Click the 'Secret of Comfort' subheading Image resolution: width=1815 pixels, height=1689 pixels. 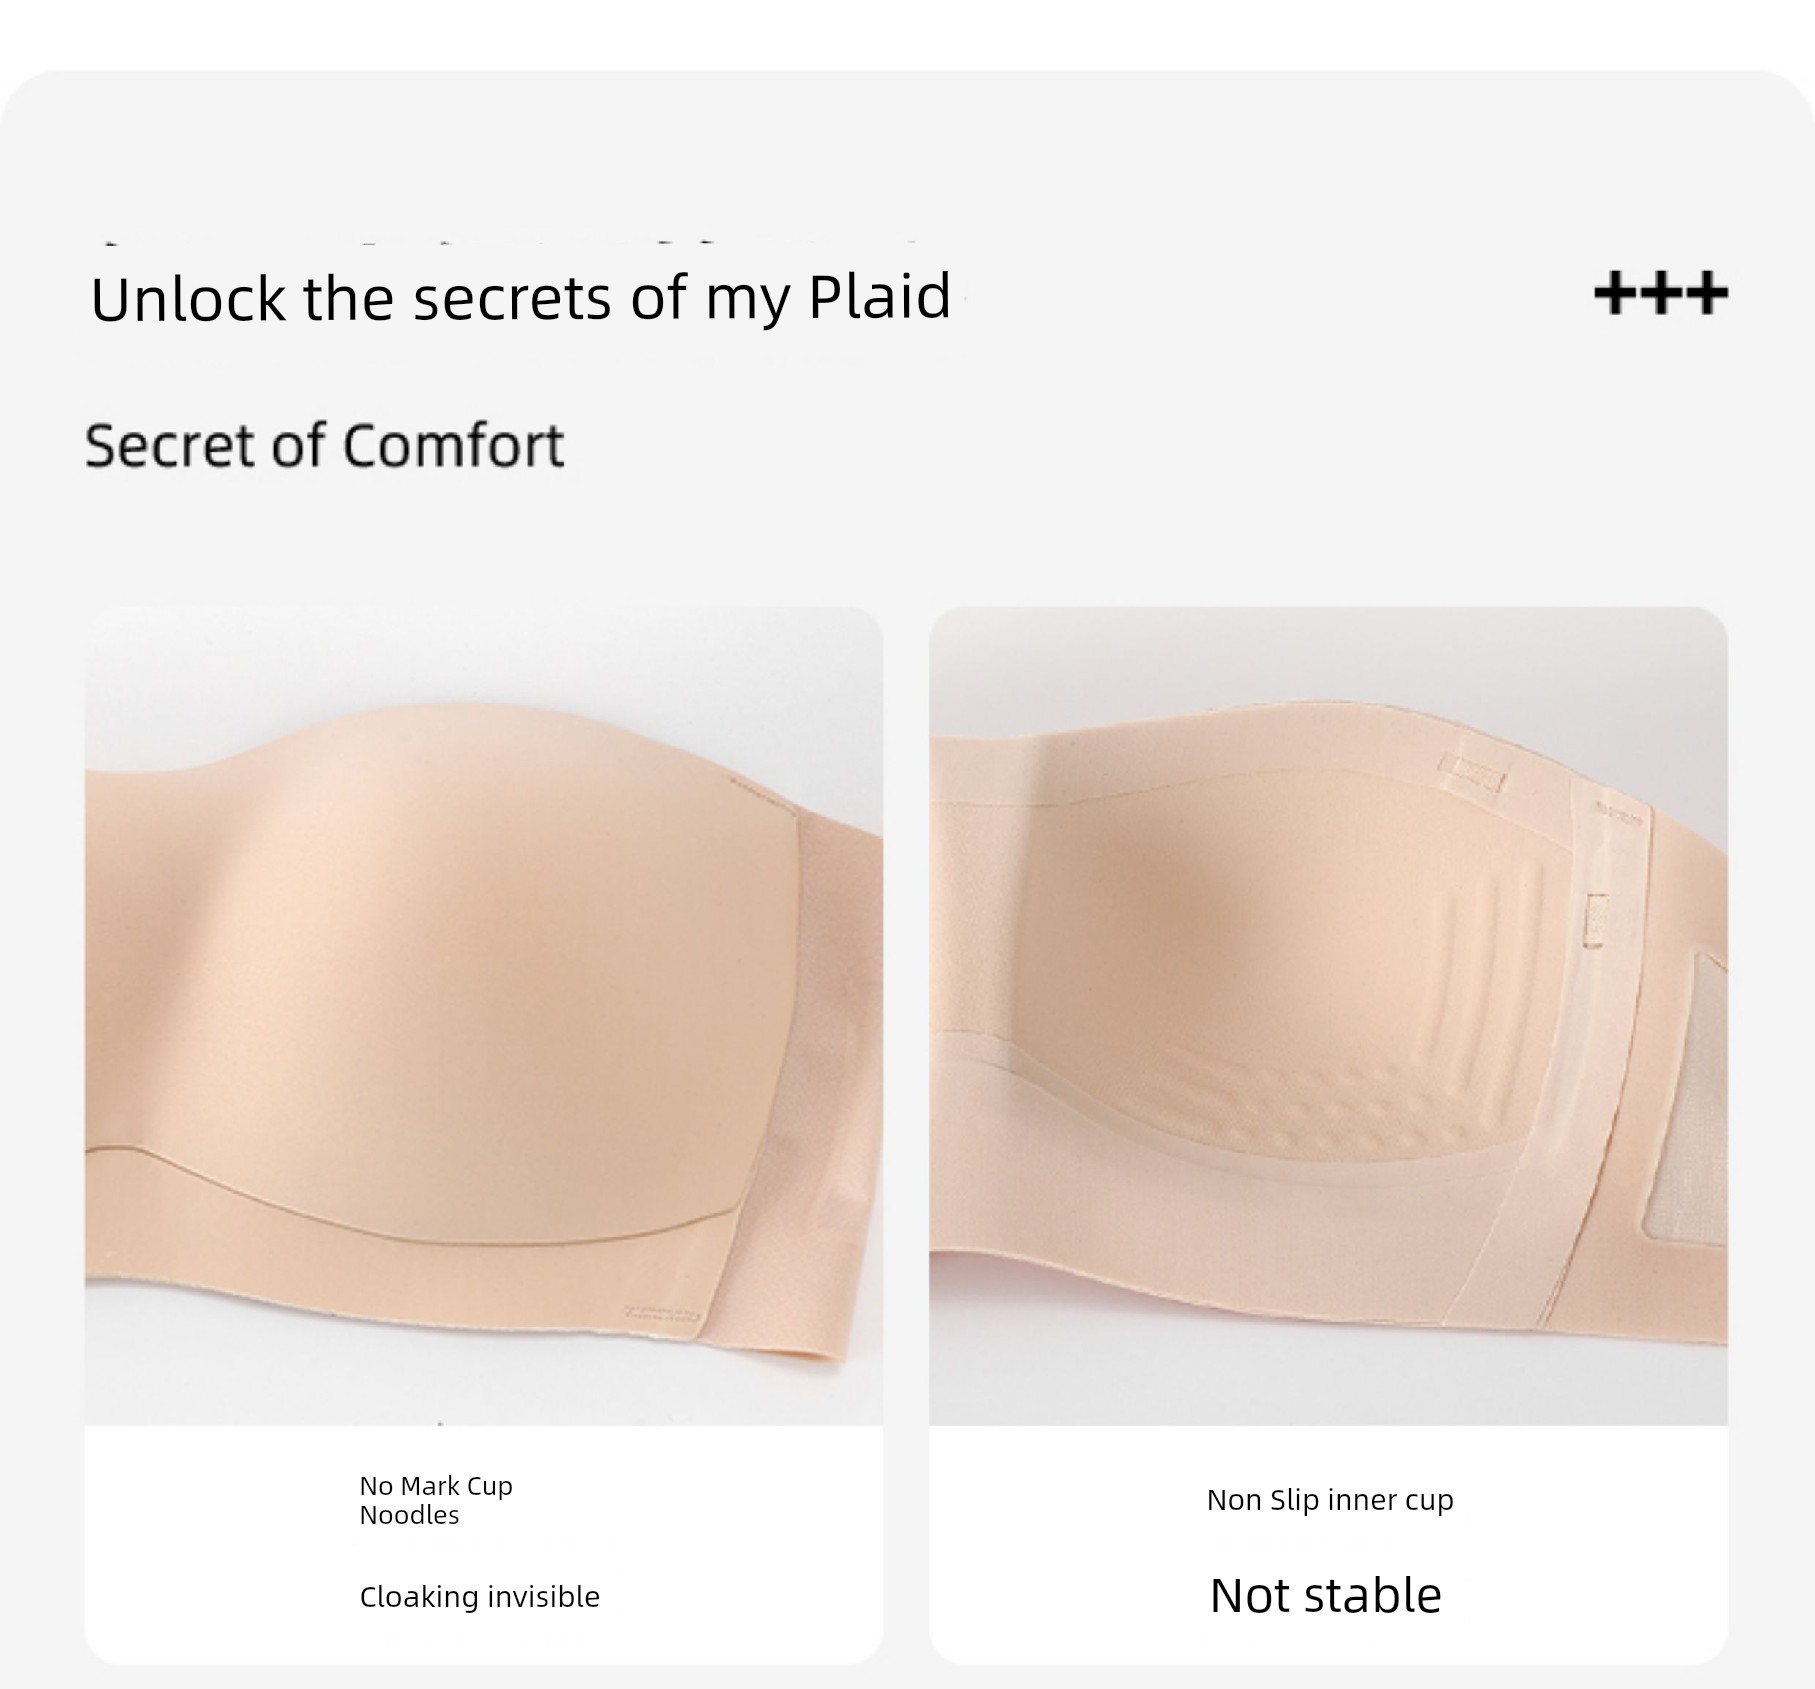325,446
